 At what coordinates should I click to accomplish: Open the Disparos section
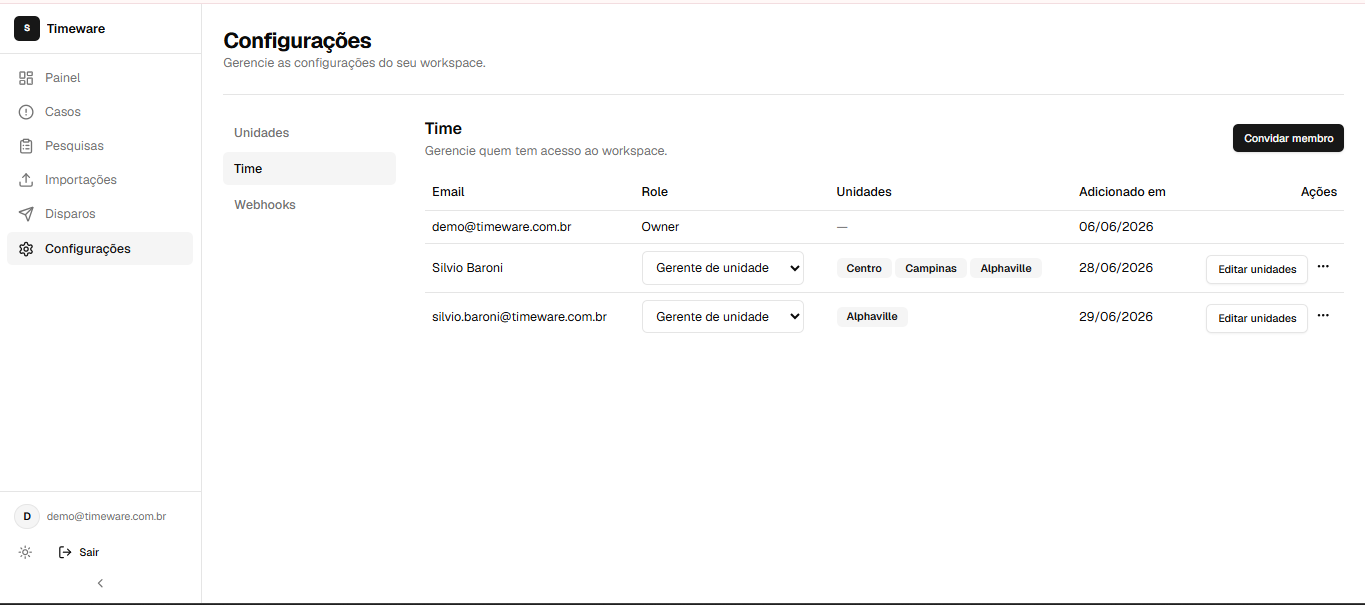100,214
